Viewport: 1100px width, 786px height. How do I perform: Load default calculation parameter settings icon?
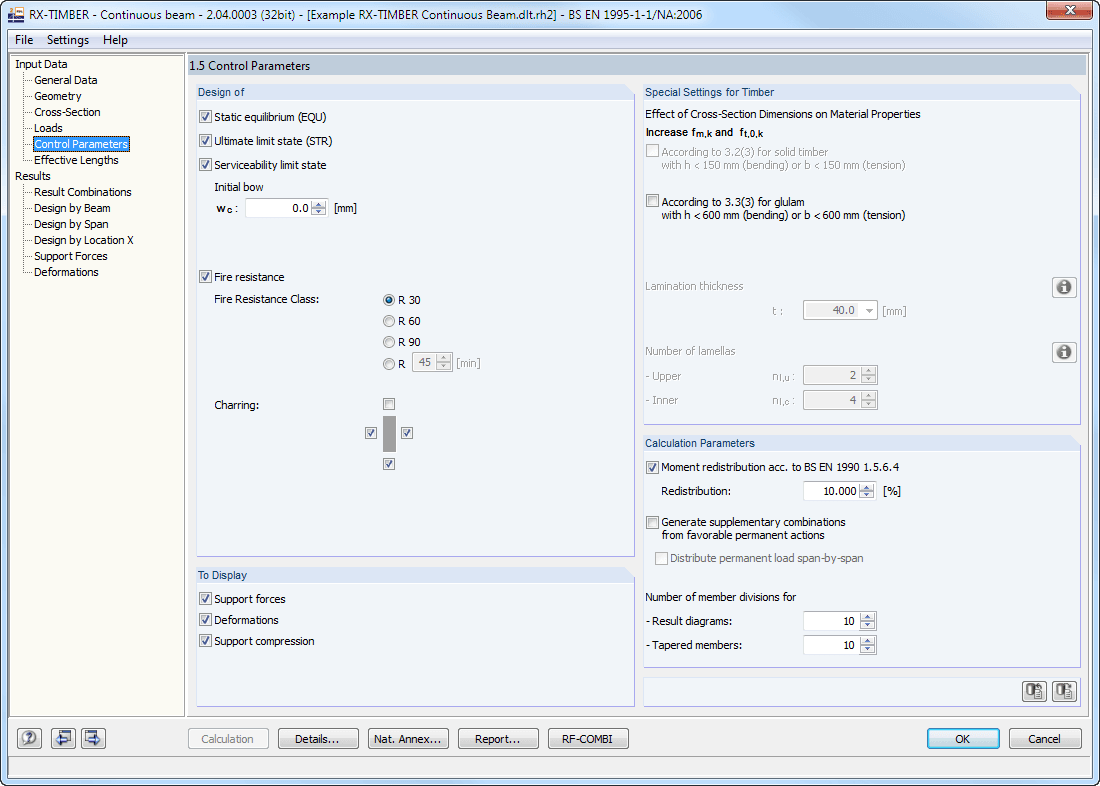tap(1034, 690)
